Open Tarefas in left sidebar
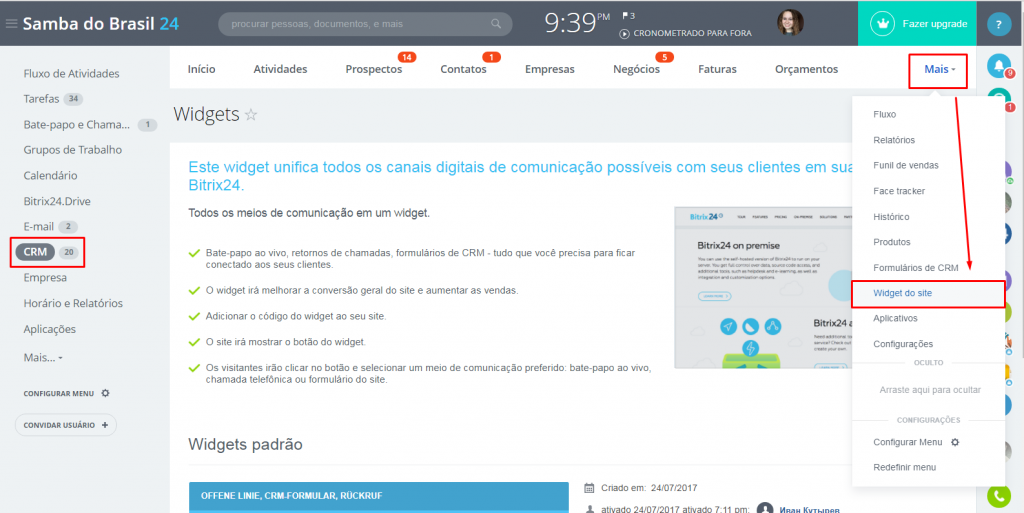This screenshot has height=513, width=1024. [41, 99]
